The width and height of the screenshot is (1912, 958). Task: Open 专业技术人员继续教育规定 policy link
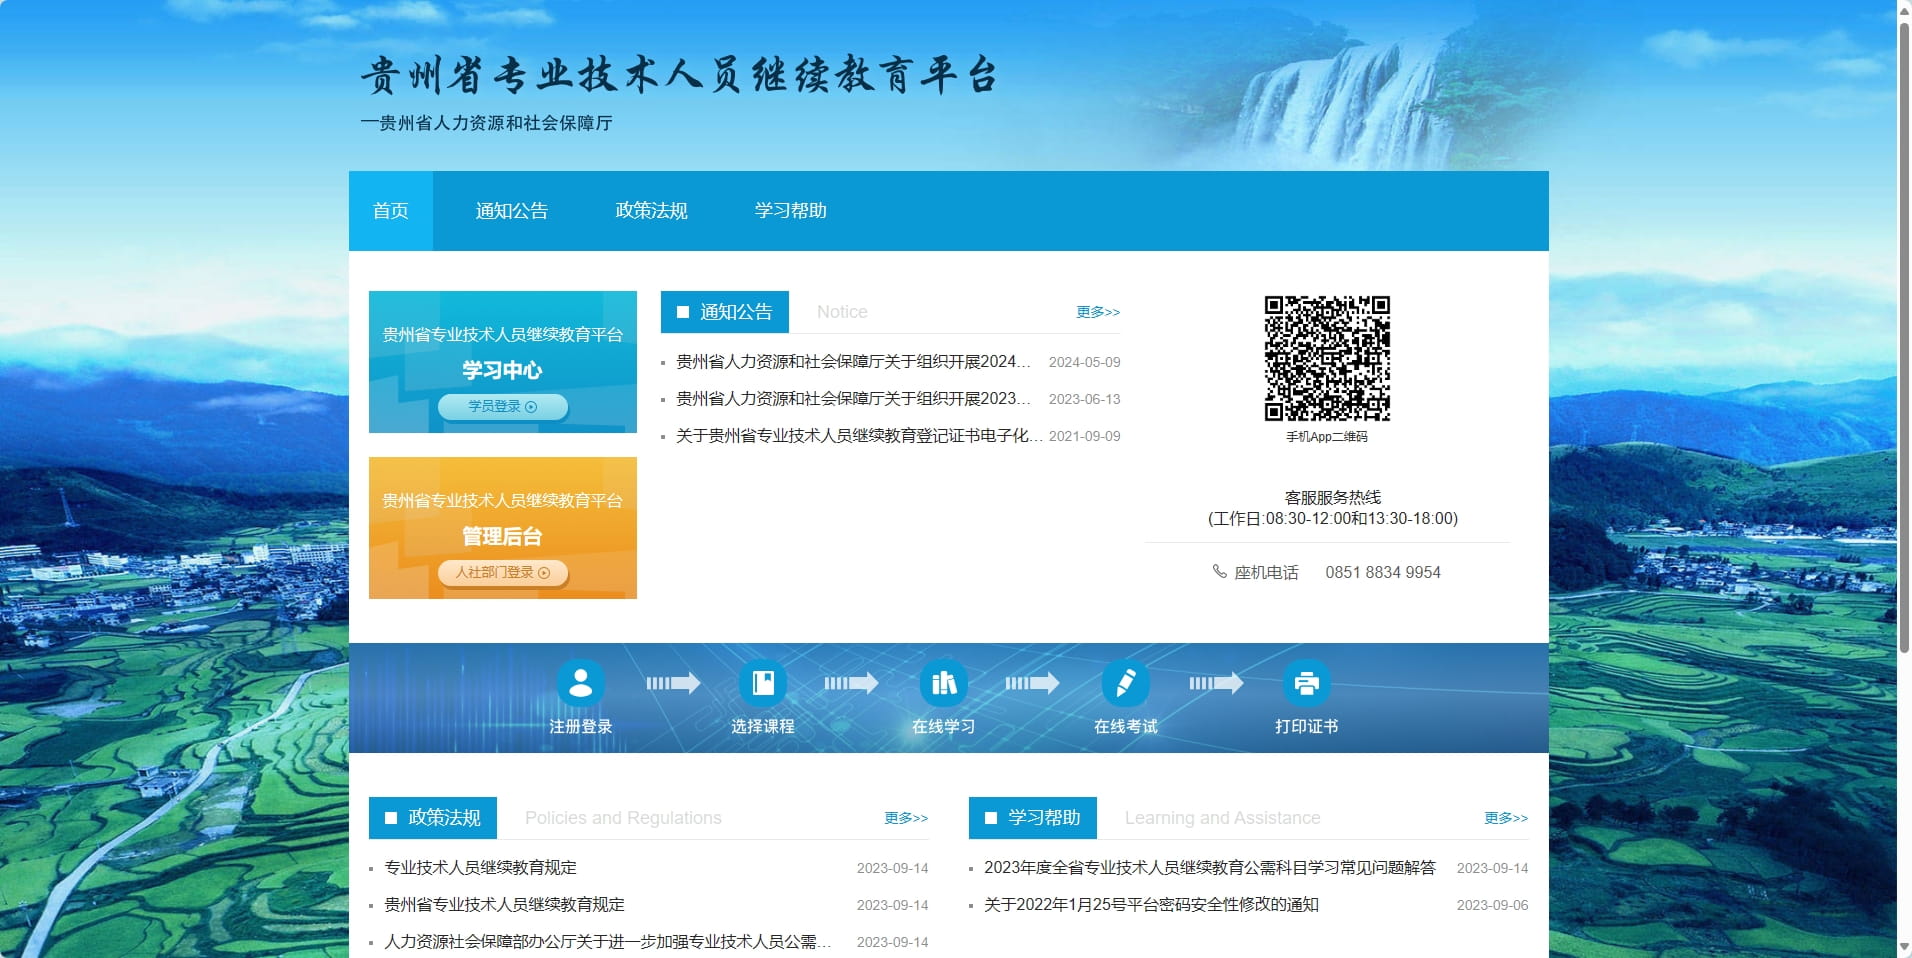[481, 868]
